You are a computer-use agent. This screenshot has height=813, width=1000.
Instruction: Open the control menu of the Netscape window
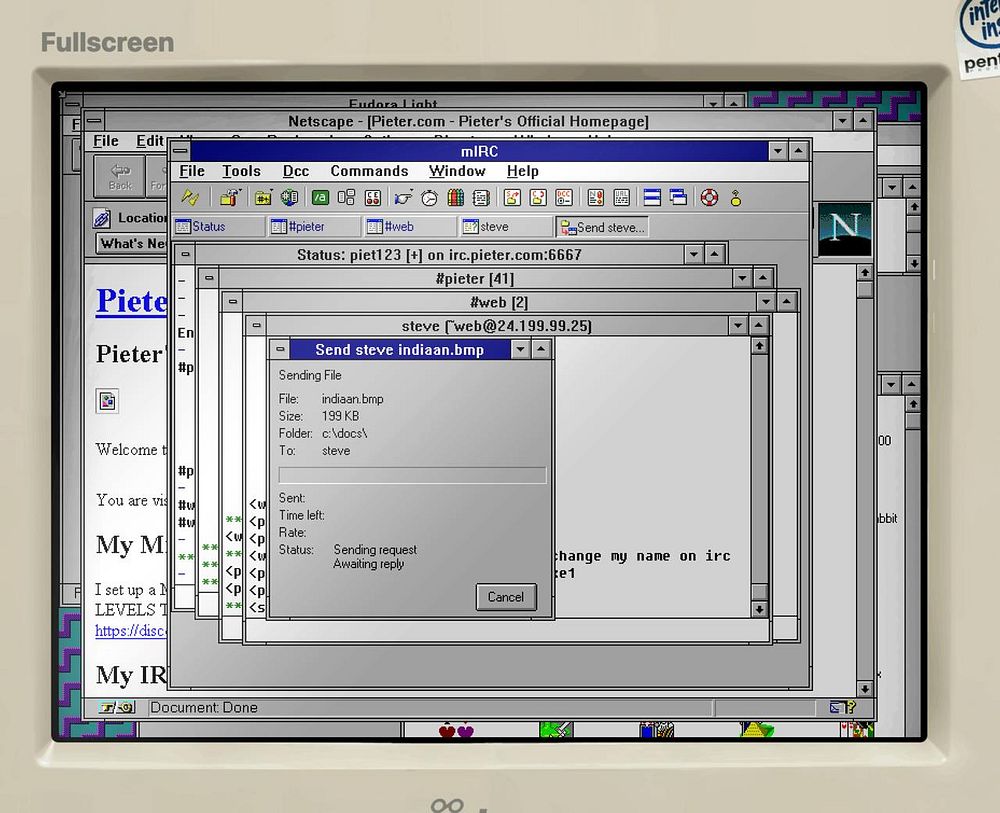coord(94,121)
